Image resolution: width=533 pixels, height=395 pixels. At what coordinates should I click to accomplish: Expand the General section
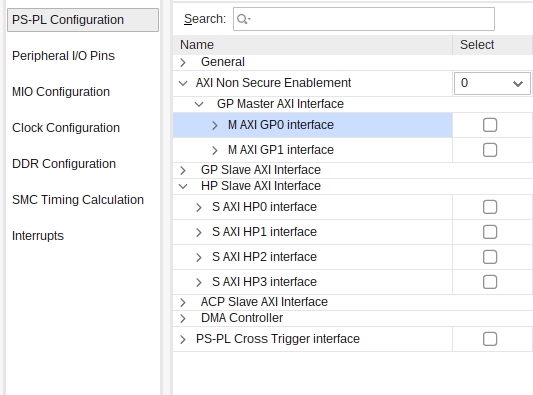point(183,62)
